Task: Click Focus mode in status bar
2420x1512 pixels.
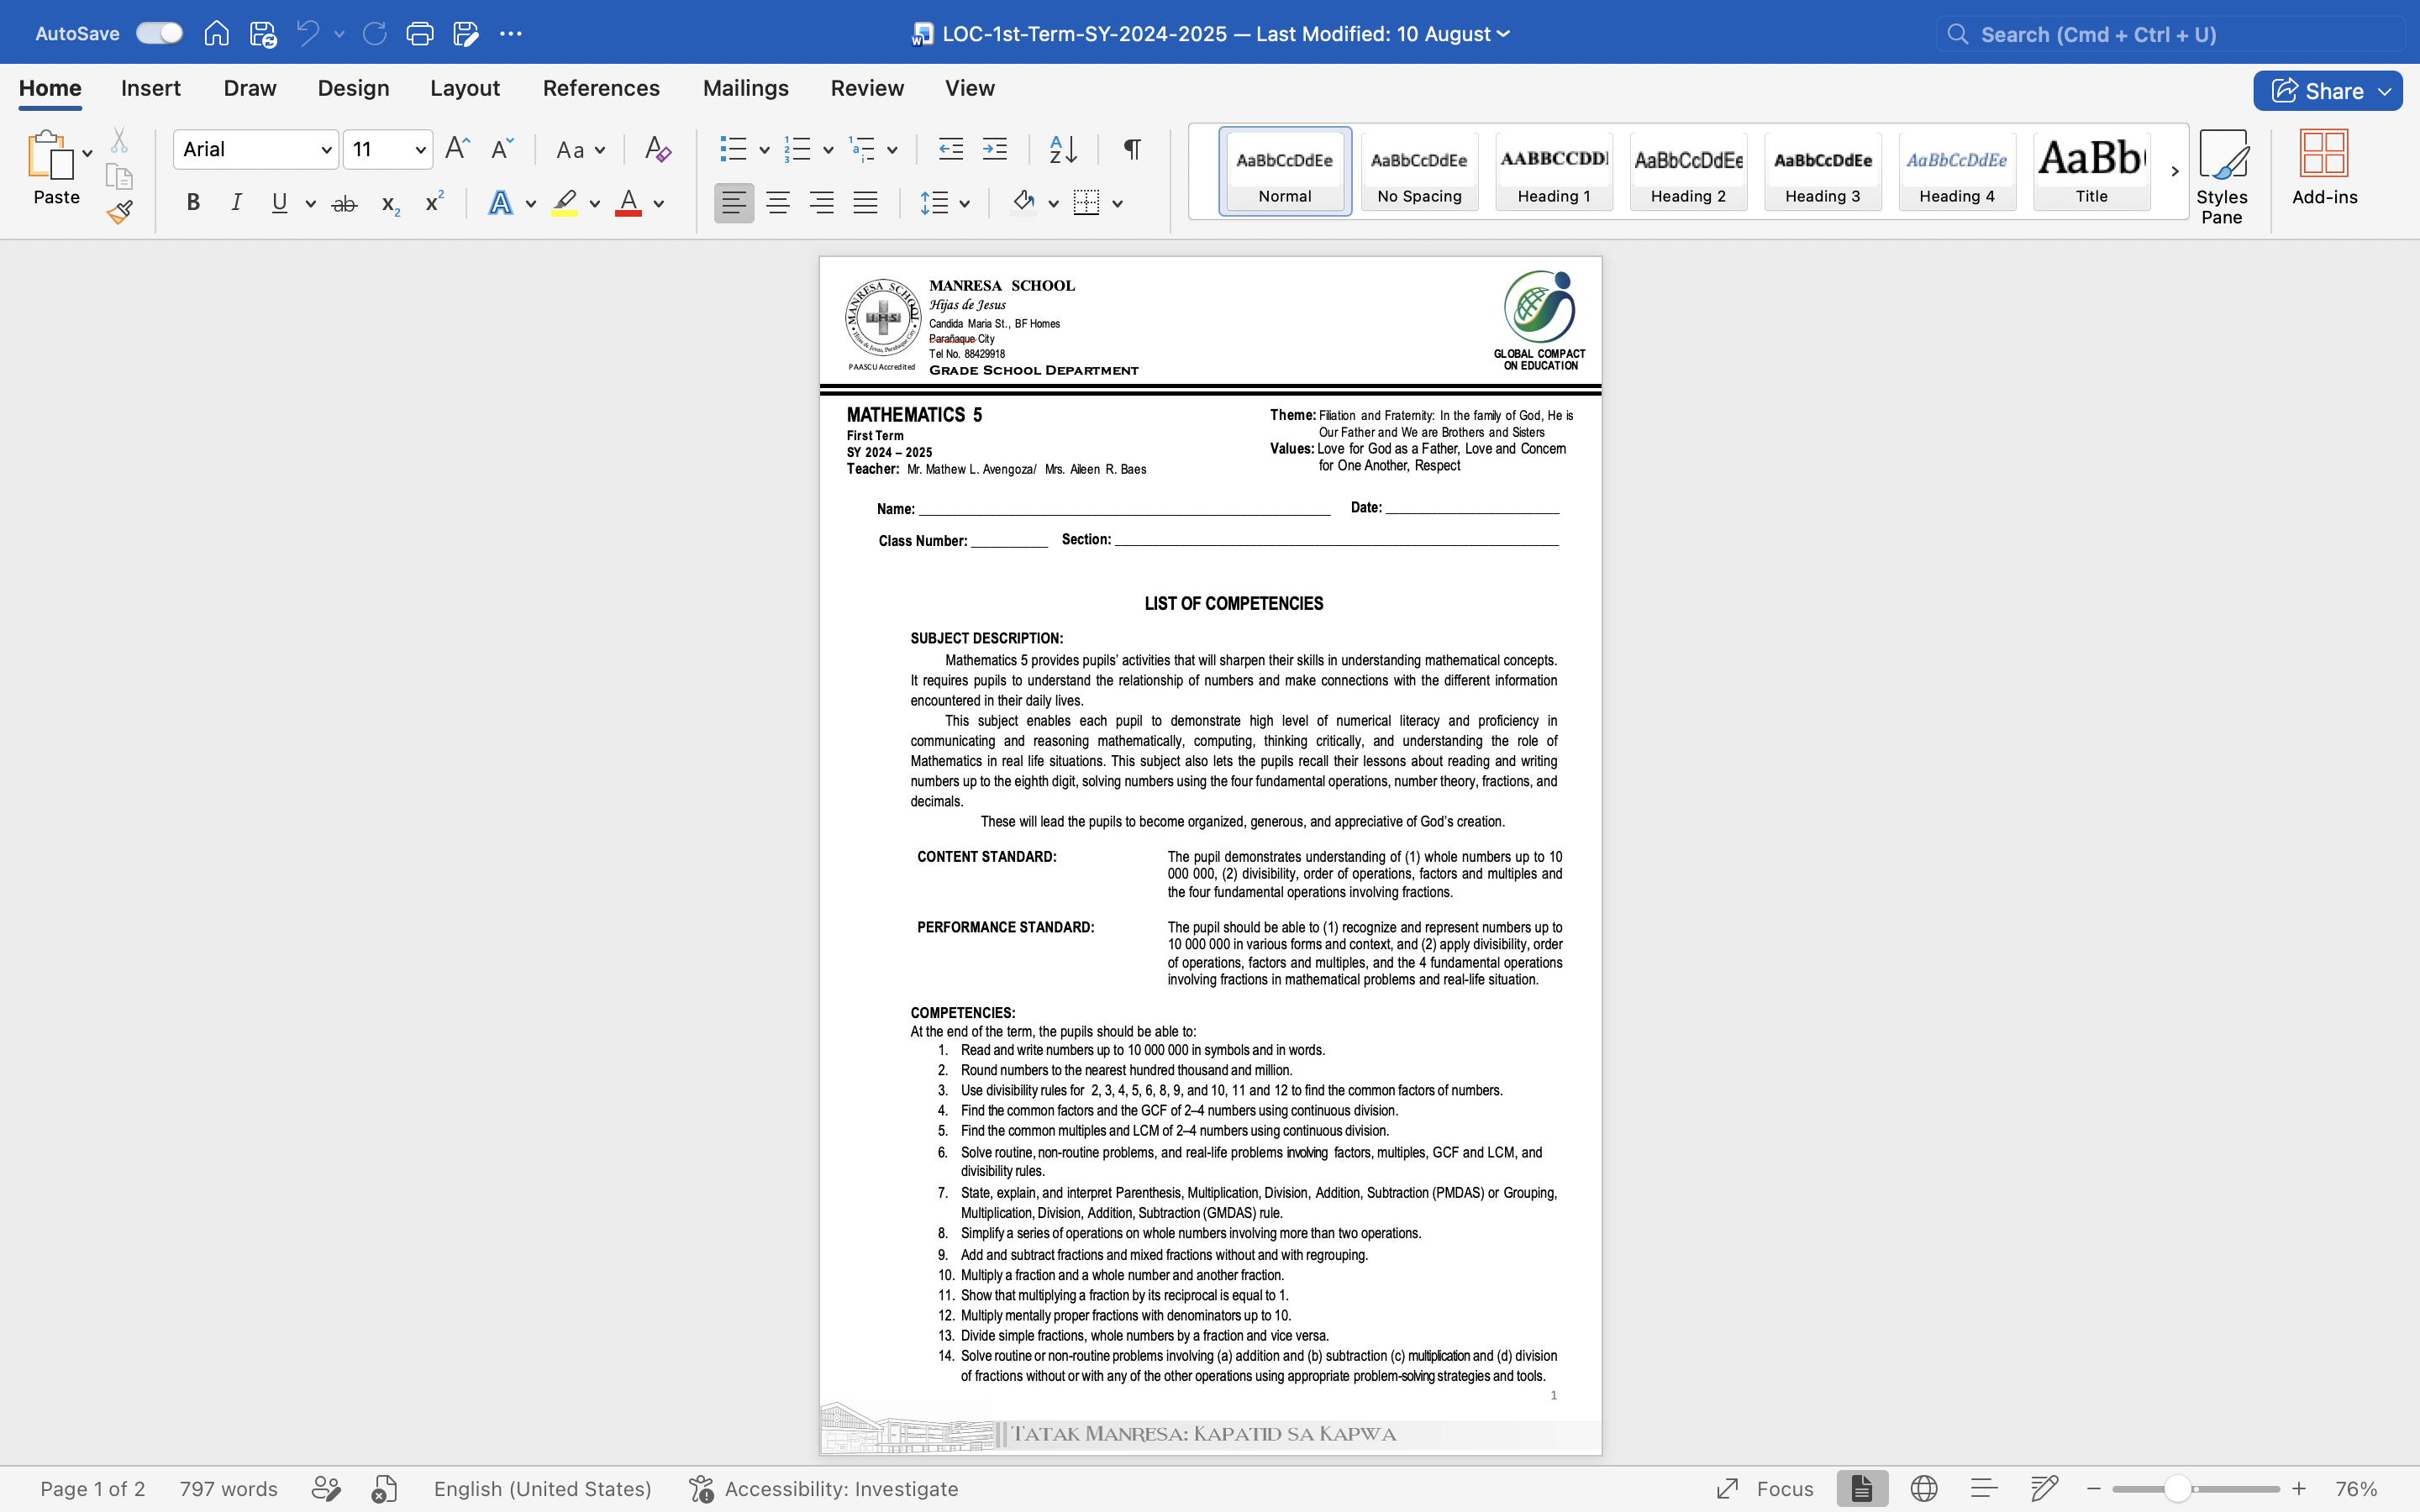Action: (1764, 1489)
